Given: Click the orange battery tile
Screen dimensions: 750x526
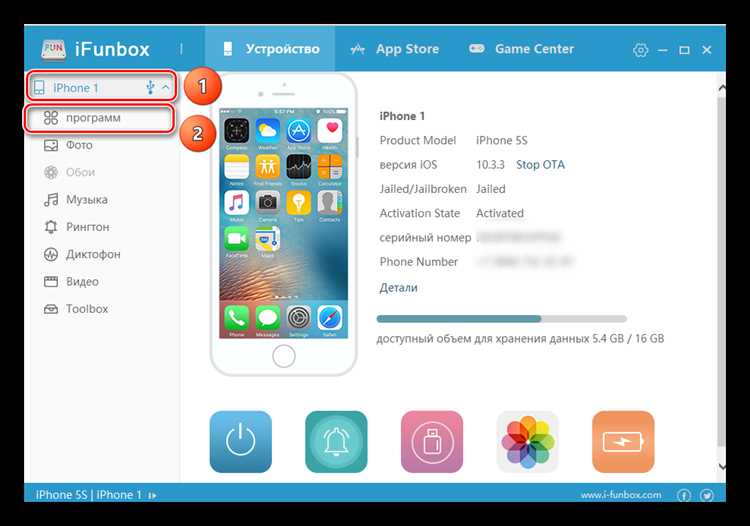Looking at the screenshot, I should 623,442.
